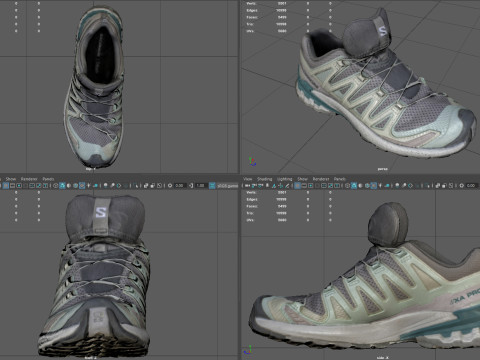The image size is (480, 360).
Task: Toggle Safe Title in the side view toolbar
Action: (x=337, y=186)
